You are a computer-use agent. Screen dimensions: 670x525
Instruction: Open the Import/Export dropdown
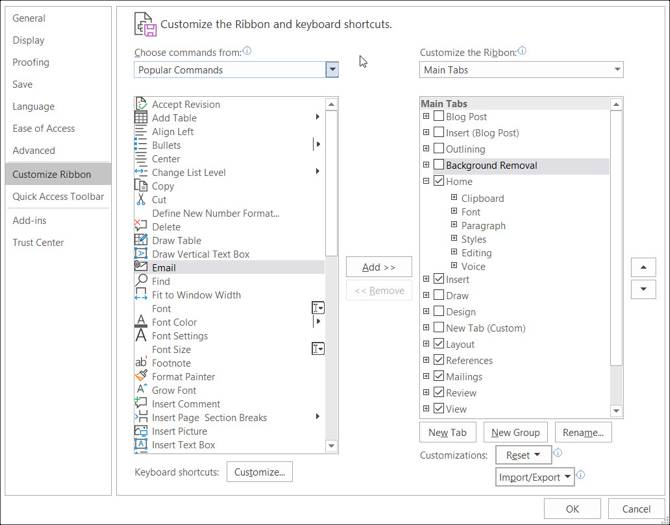[535, 477]
